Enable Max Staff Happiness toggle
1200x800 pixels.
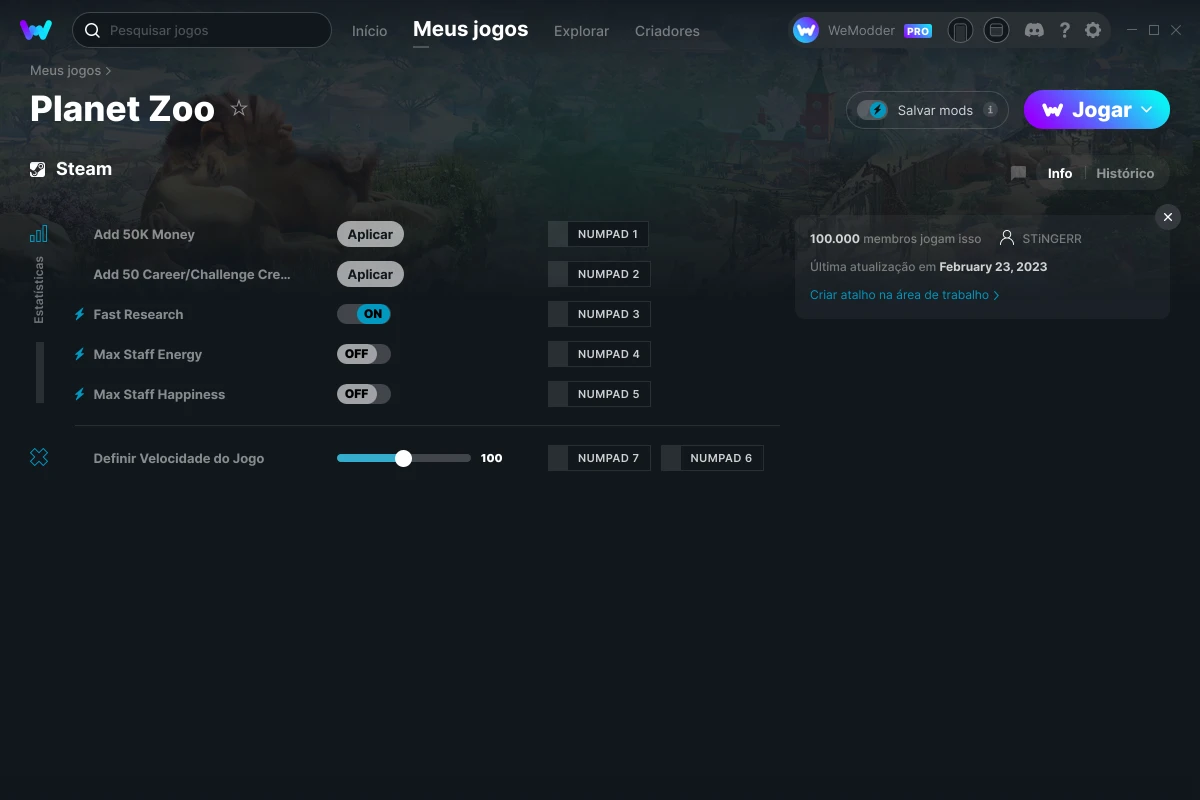(x=364, y=394)
